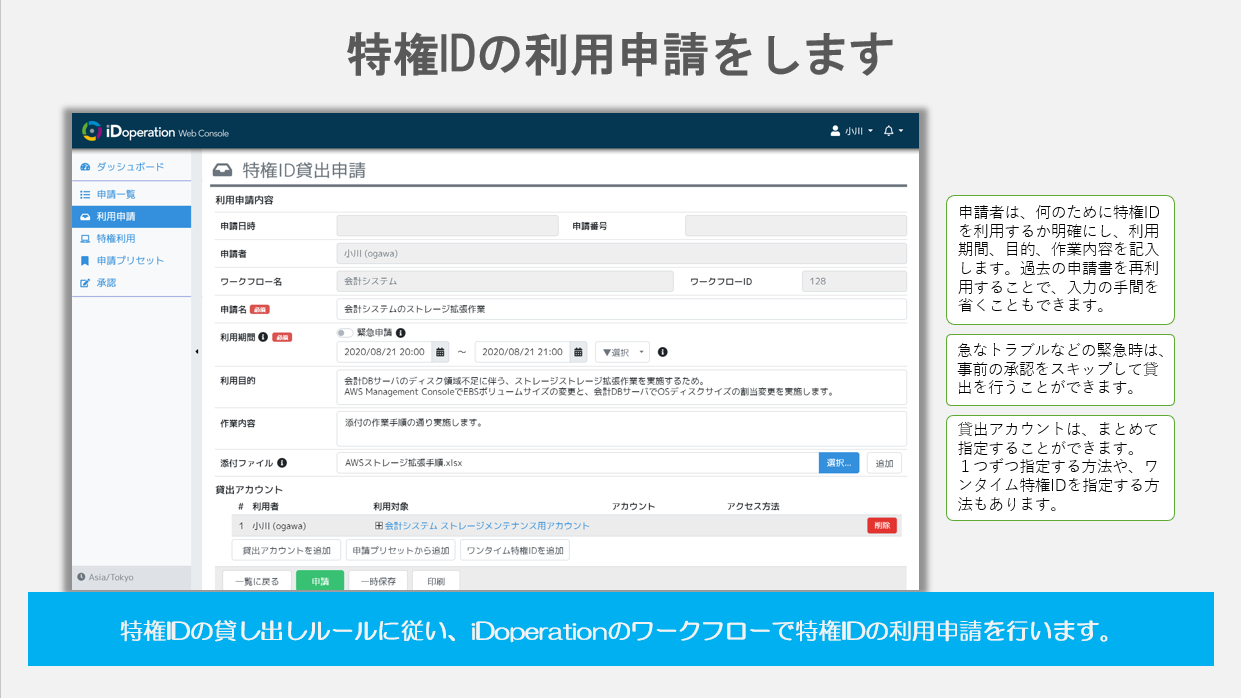Collapse the sidebar with the arrow handle
This screenshot has height=698, width=1241.
pyautogui.click(x=196, y=352)
